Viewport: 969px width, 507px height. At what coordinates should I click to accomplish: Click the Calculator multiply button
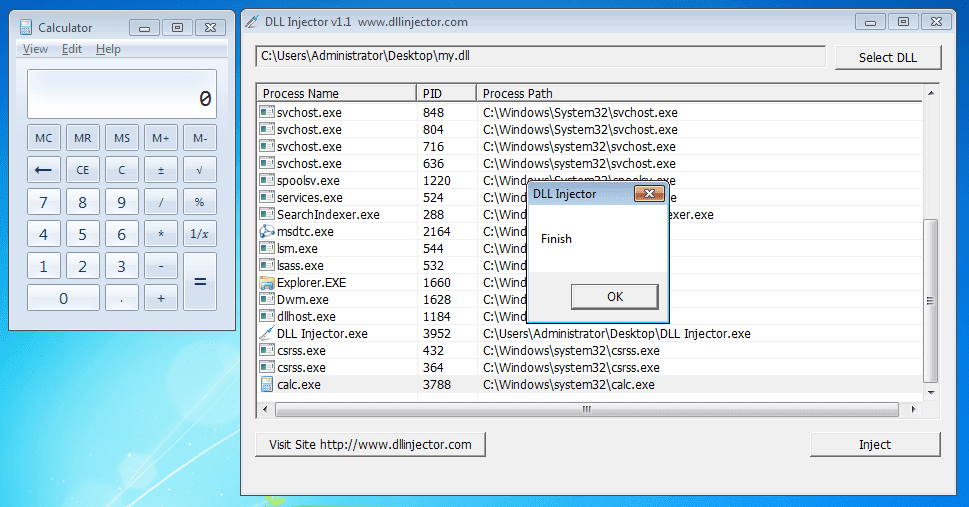pos(161,234)
